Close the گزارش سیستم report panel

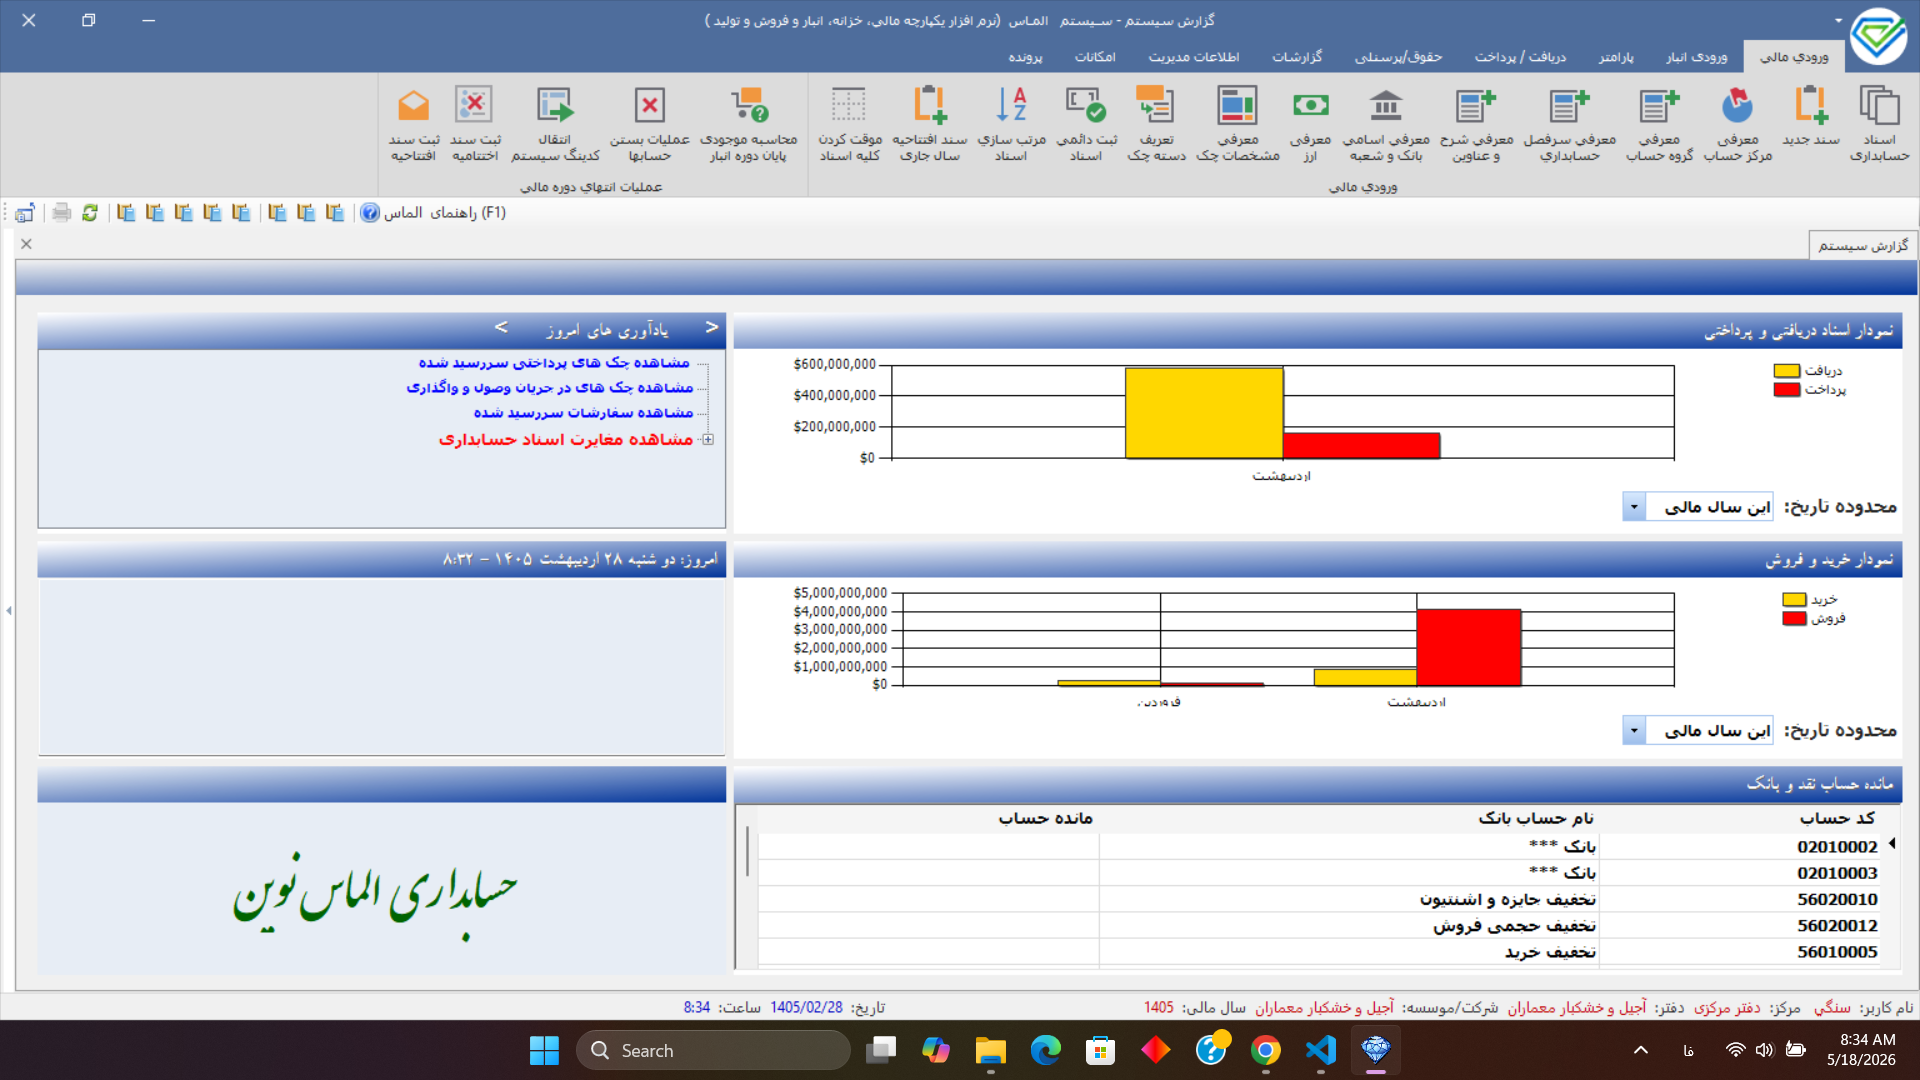point(27,244)
